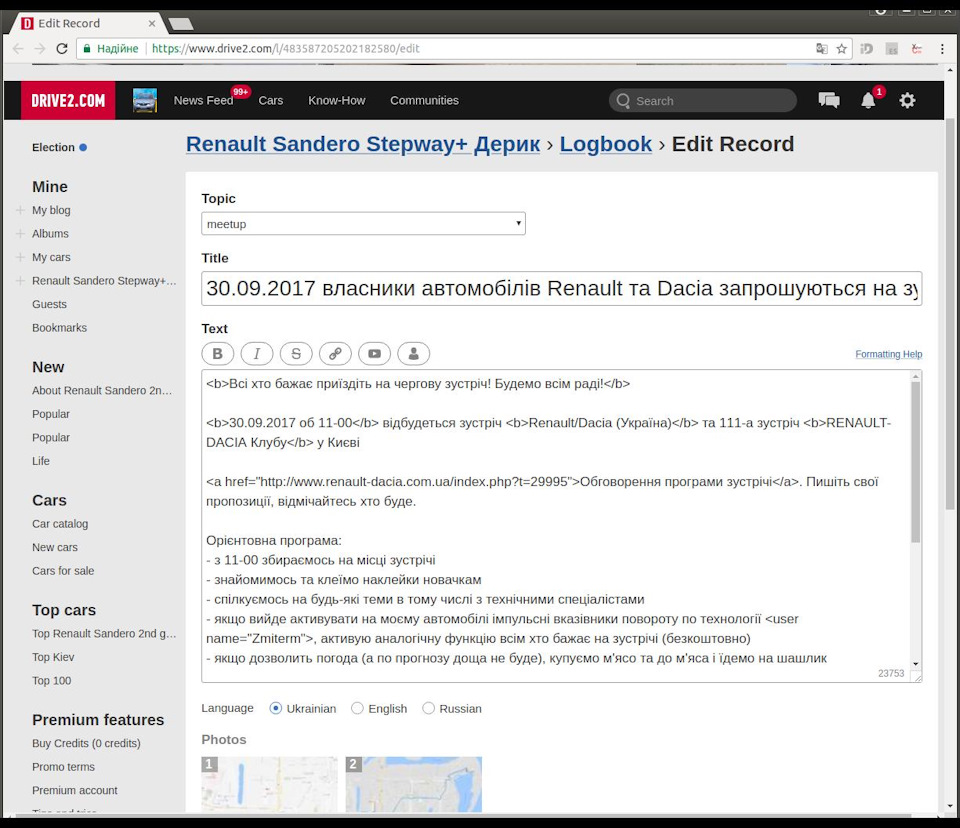Image resolution: width=960 pixels, height=828 pixels.
Task: Open Bookmarks link in sidebar
Action: (x=59, y=328)
